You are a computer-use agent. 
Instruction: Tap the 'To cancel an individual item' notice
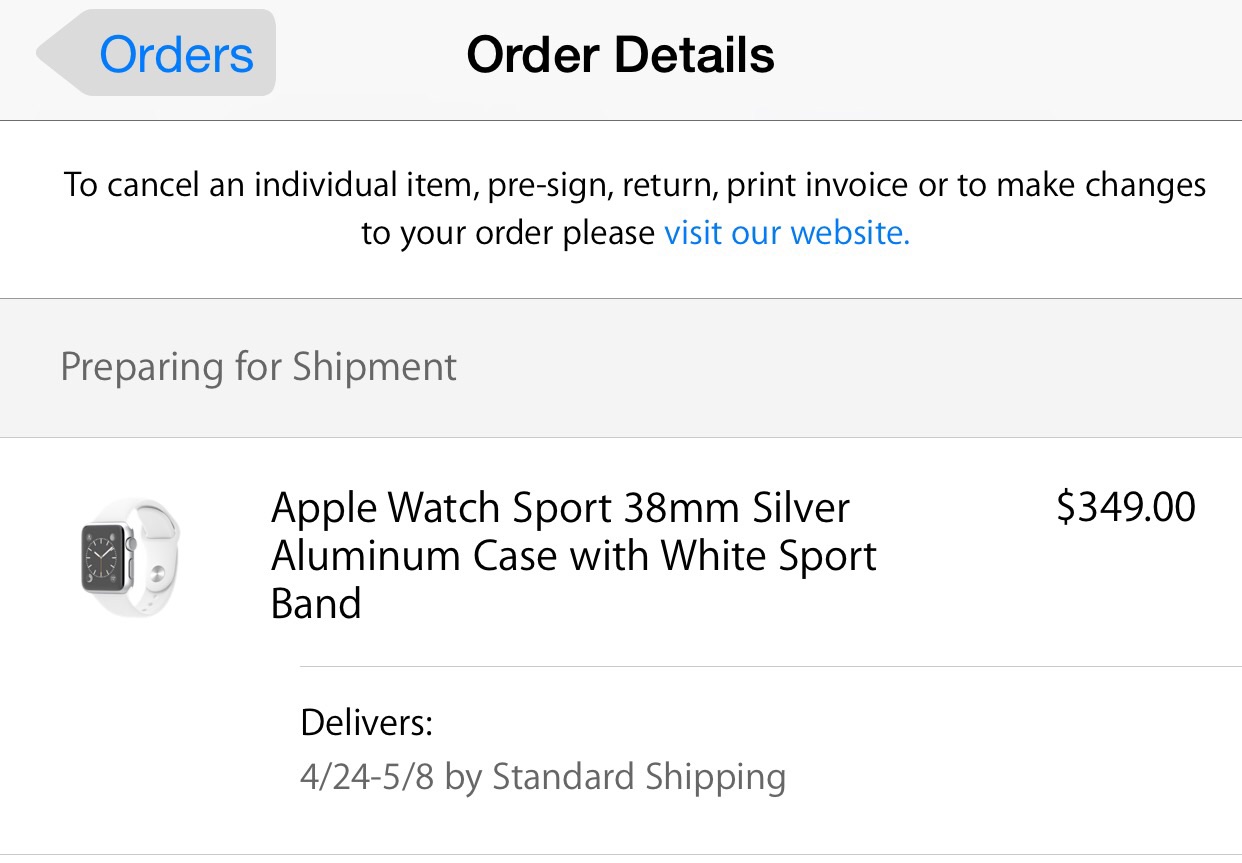pos(635,209)
